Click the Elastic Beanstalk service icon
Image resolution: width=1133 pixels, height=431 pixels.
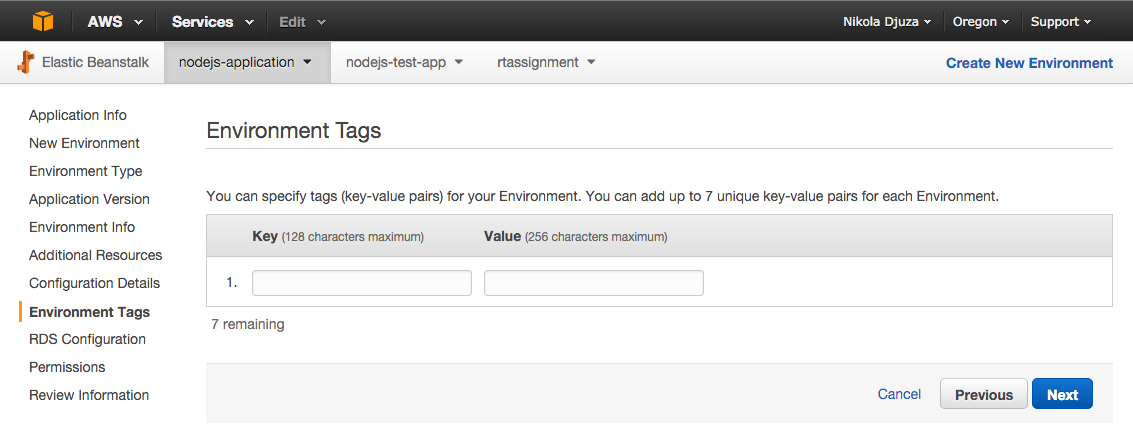26,62
